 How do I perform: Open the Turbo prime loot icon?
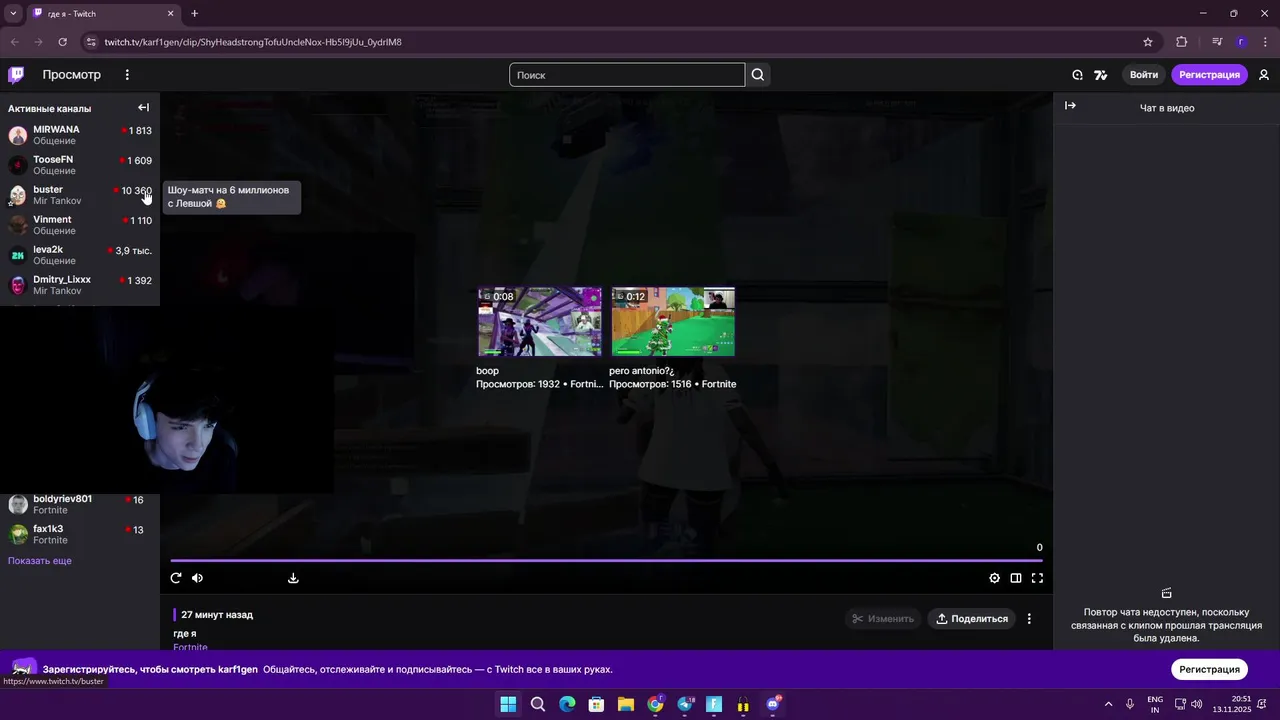1077,75
